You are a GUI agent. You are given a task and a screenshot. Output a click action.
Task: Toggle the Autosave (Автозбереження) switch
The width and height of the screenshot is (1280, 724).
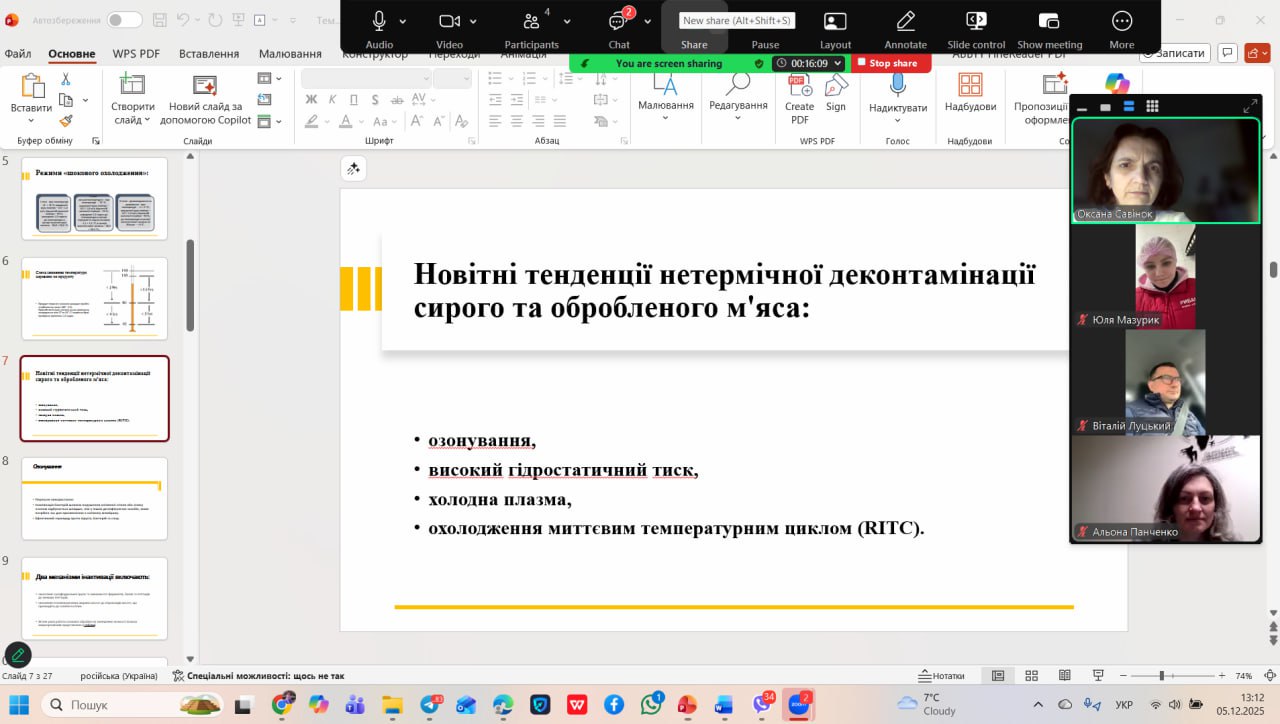[124, 20]
